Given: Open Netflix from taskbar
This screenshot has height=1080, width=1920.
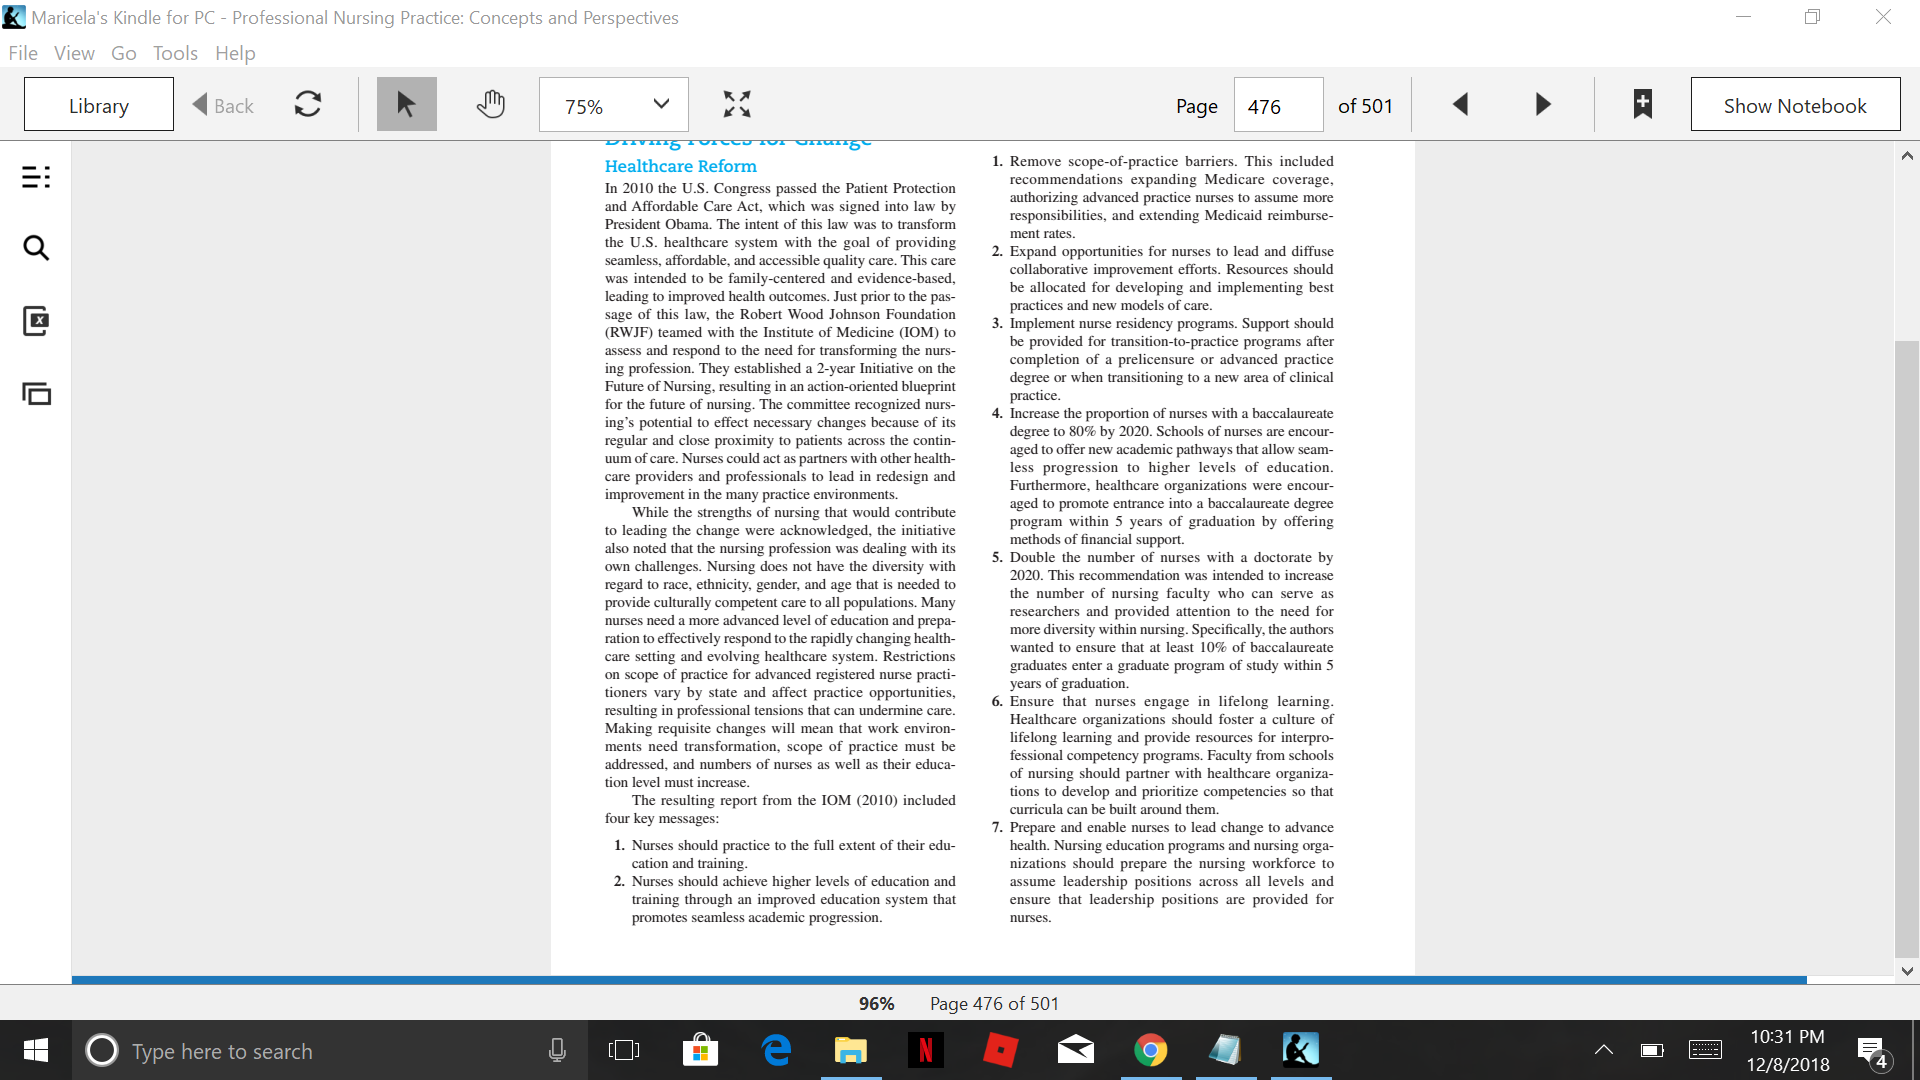Looking at the screenshot, I should point(926,1050).
